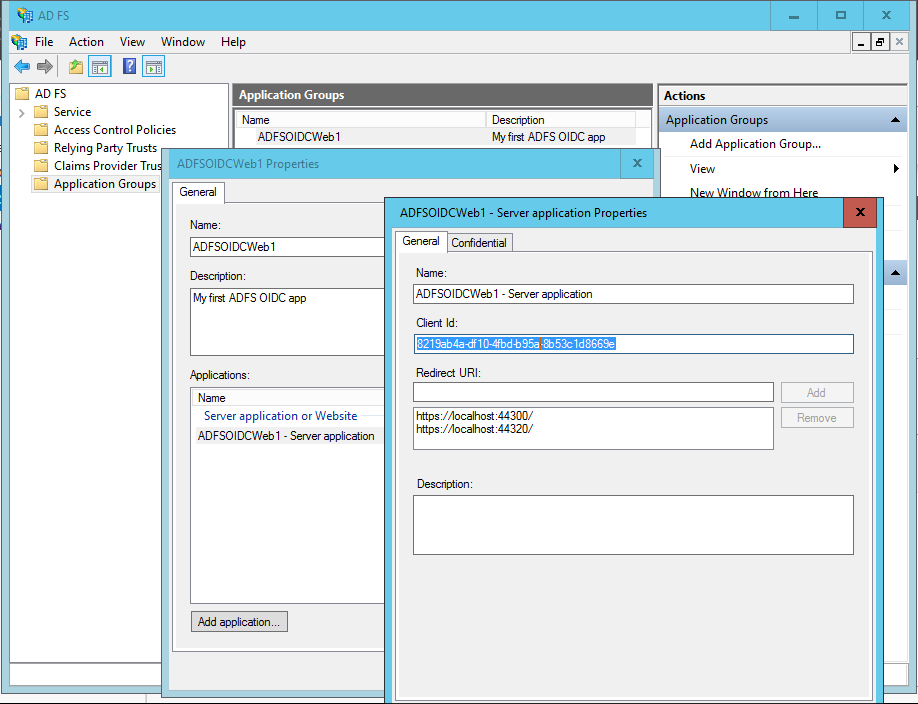This screenshot has height=704, width=918.
Task: Click the Add redirect URI button
Action: point(817,392)
